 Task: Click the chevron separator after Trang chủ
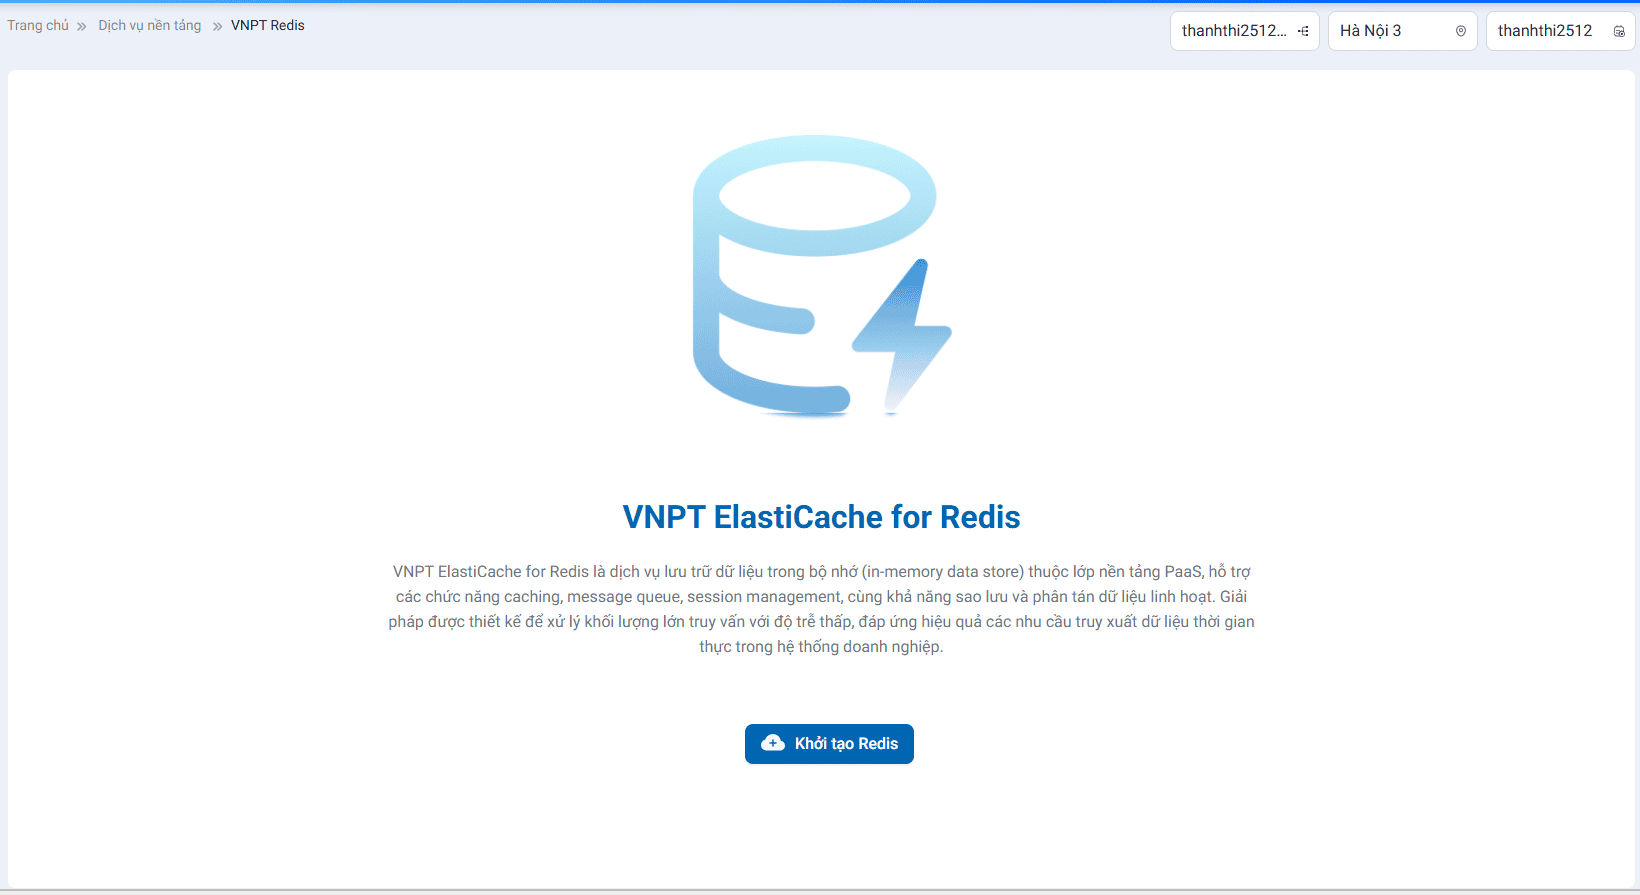pyautogui.click(x=82, y=26)
